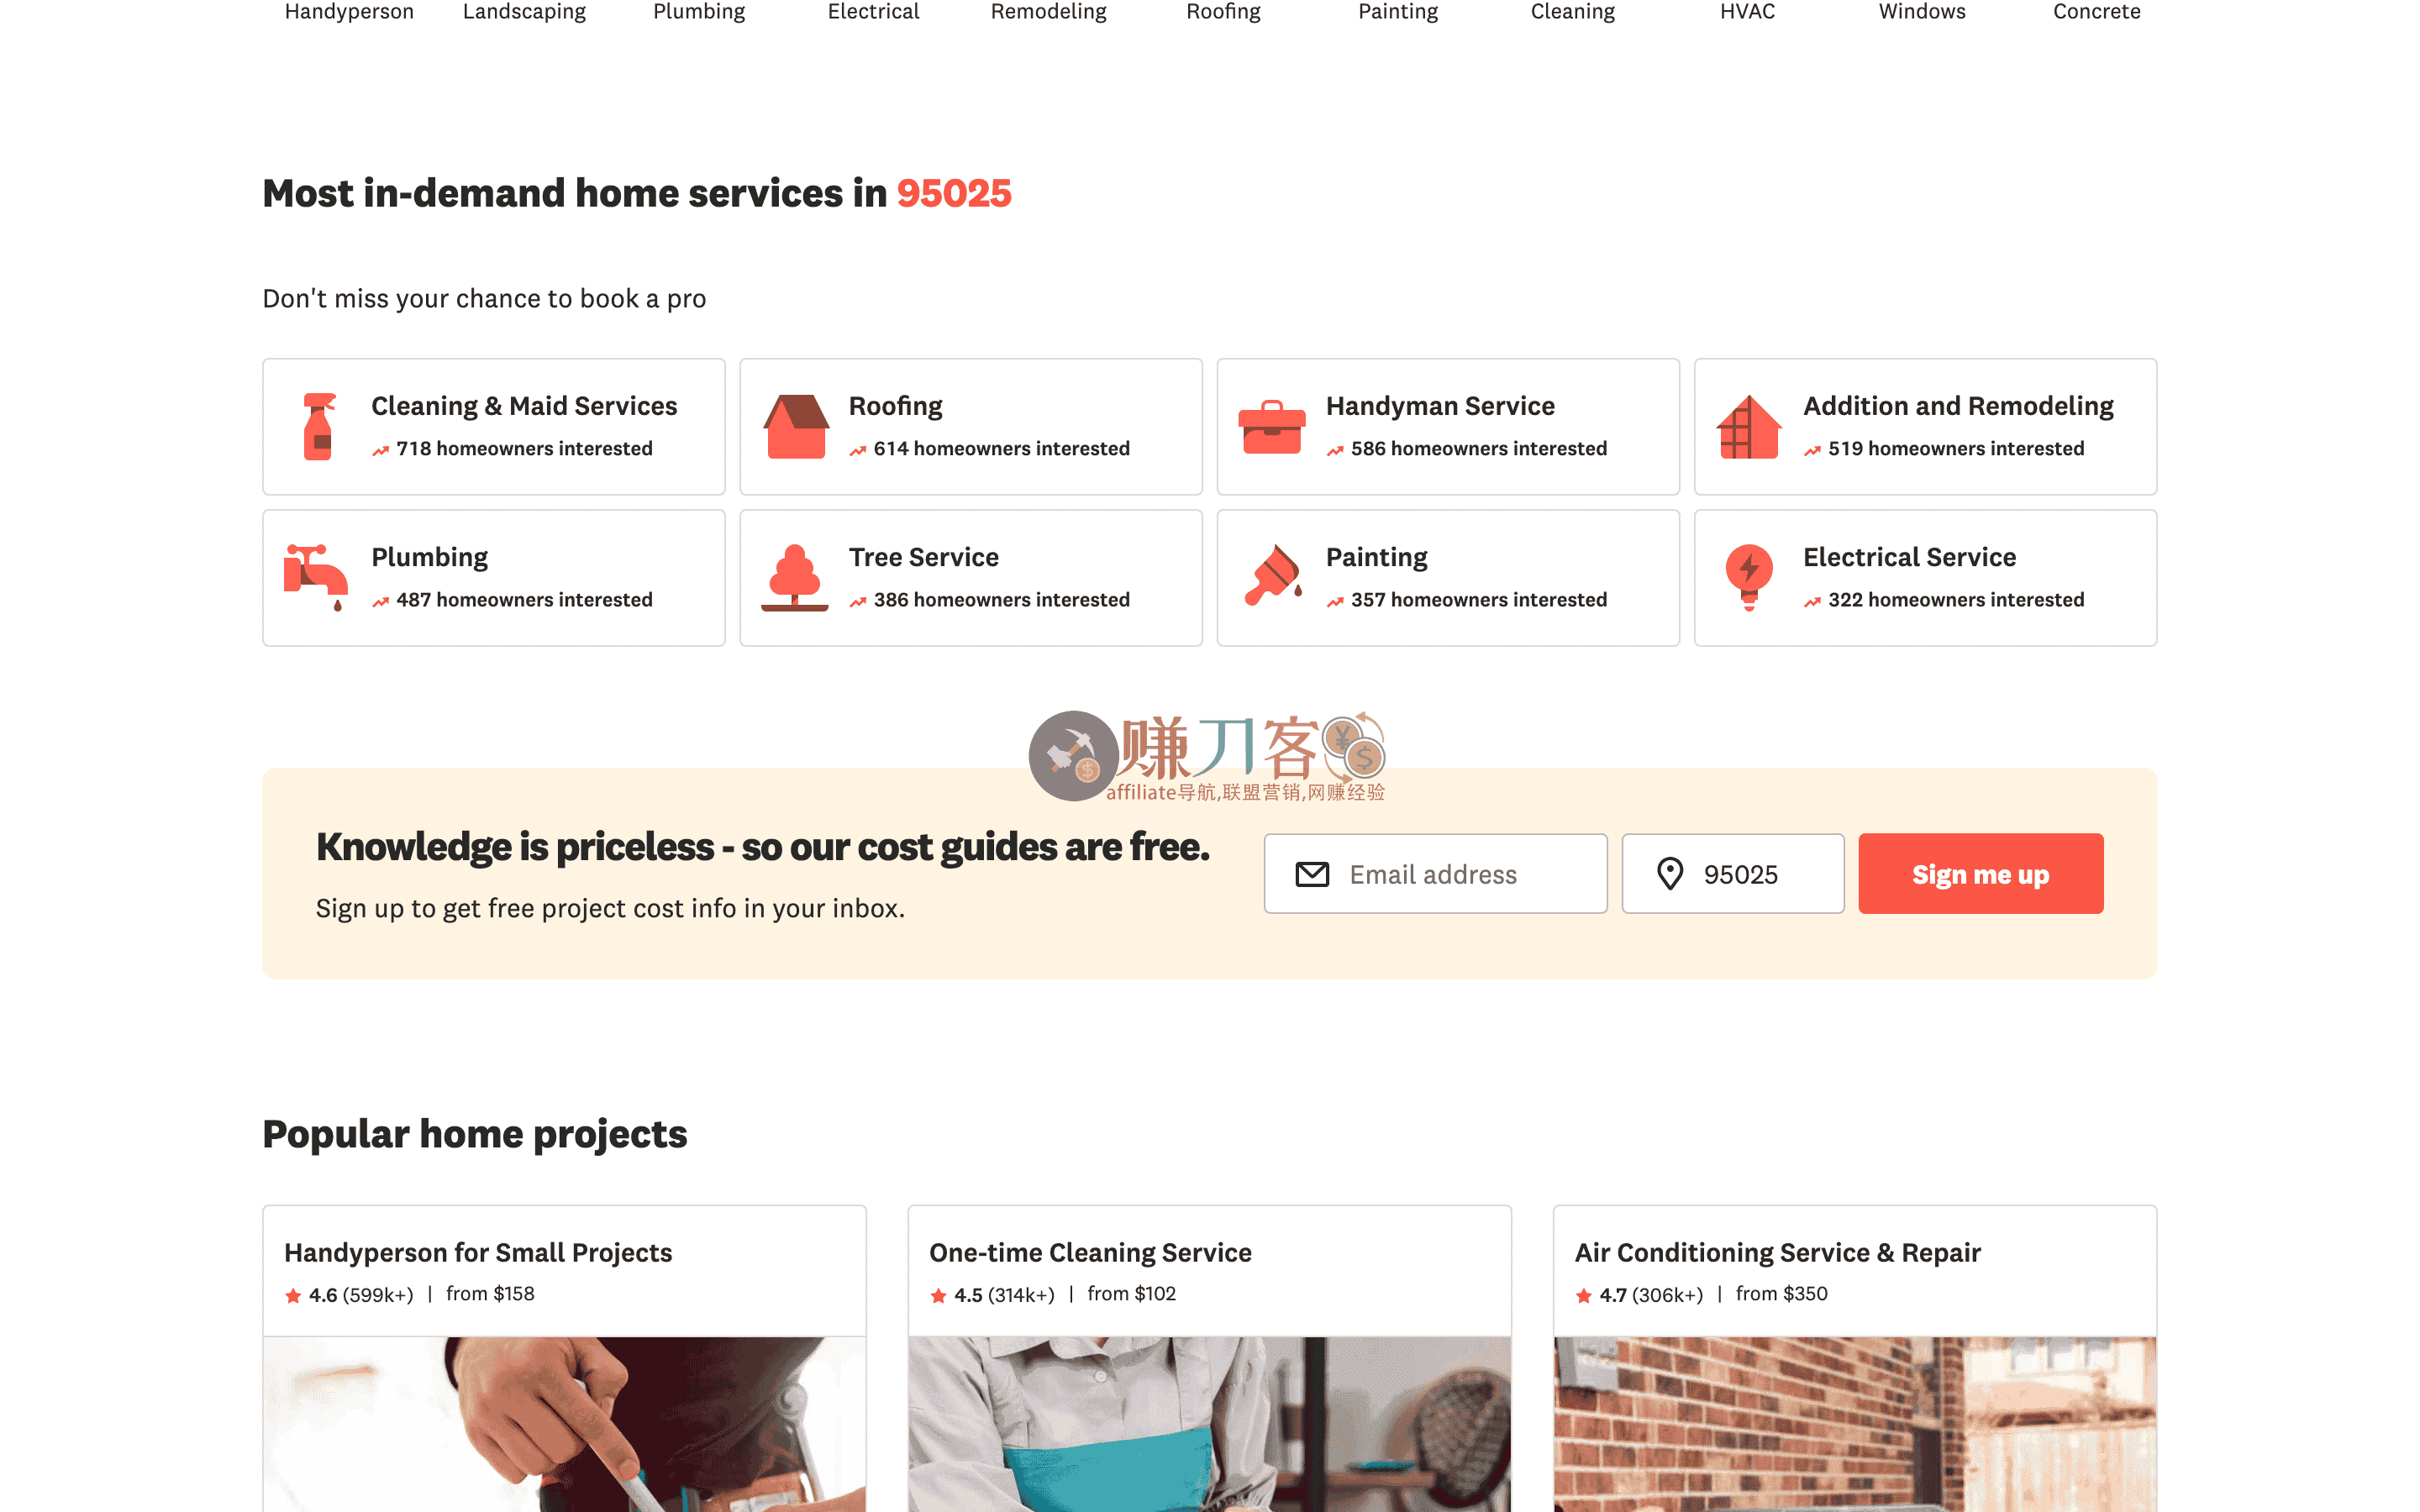
Task: Open Air Conditioning Service & Repair card
Action: coord(1855,1358)
